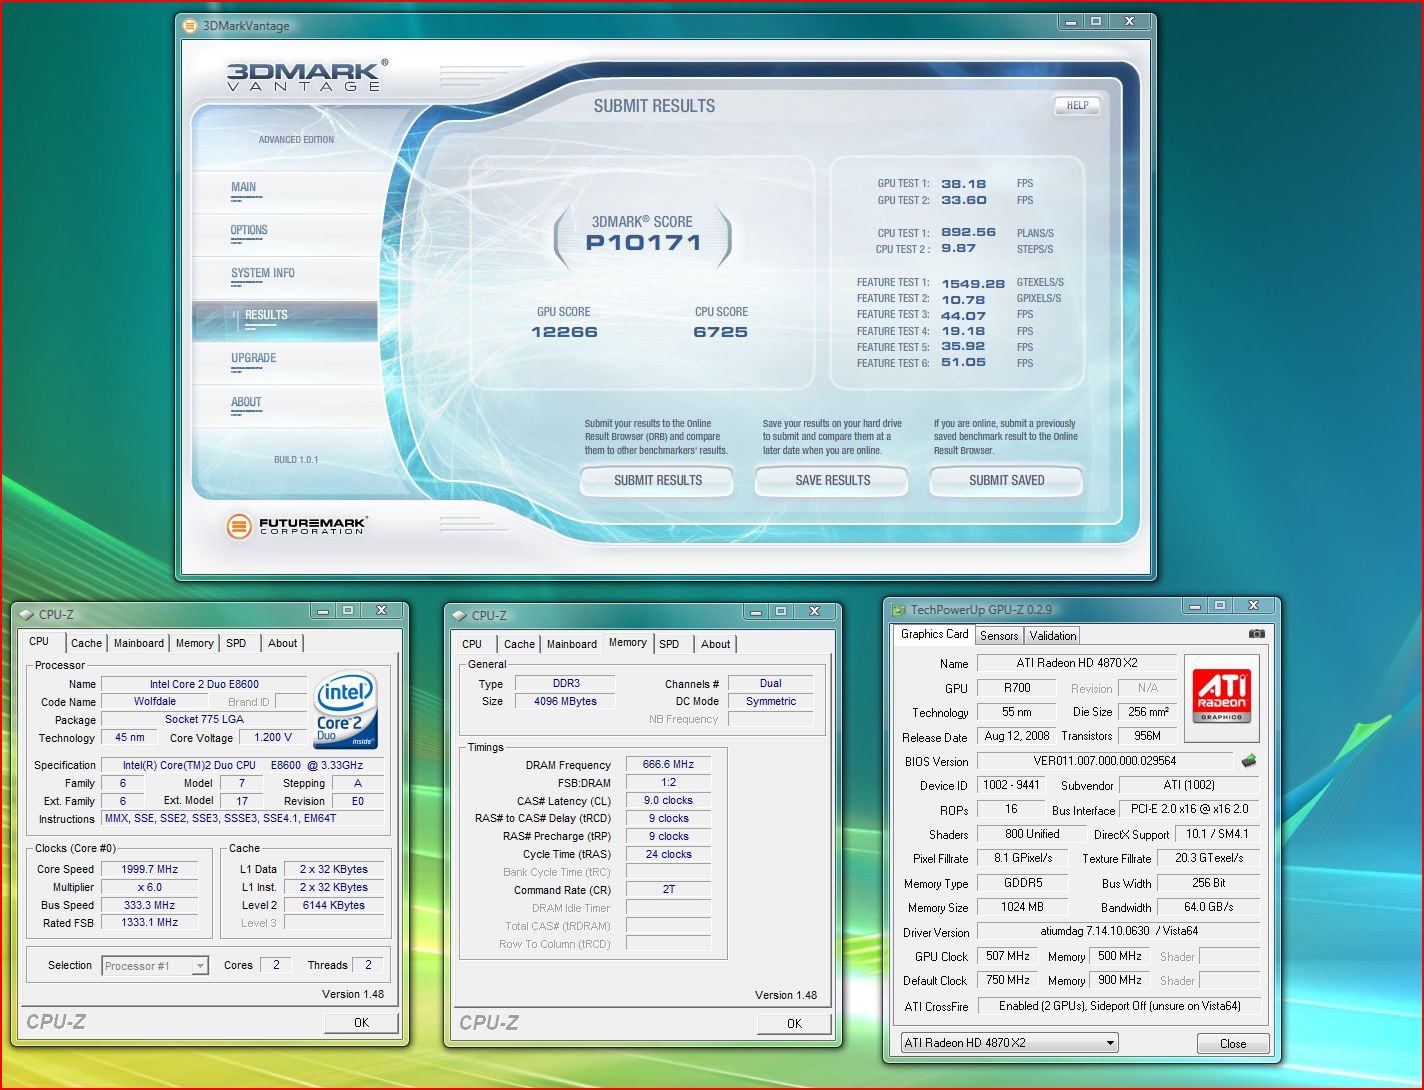Click the ATI Radeon logo in GPU-Z
The height and width of the screenshot is (1090, 1424).
pos(1222,698)
